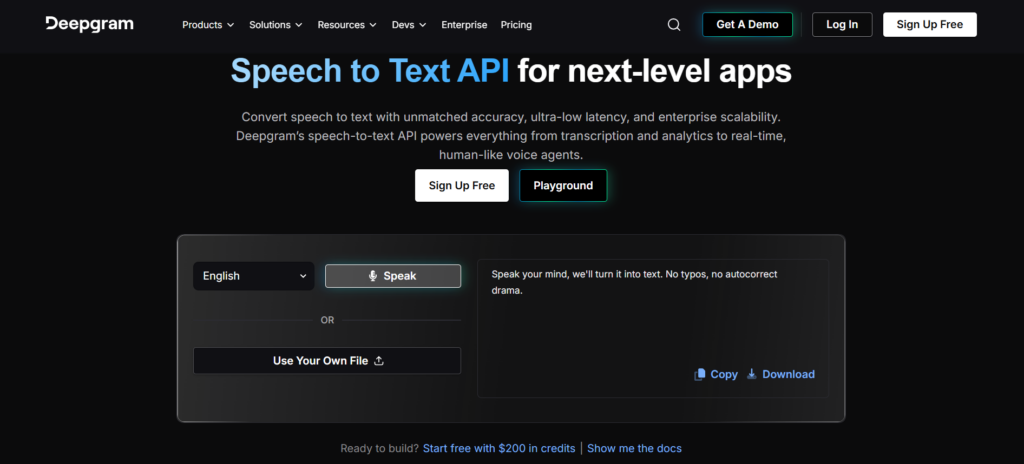Click the Deepgram logo
The width and height of the screenshot is (1024, 464).
[89, 24]
